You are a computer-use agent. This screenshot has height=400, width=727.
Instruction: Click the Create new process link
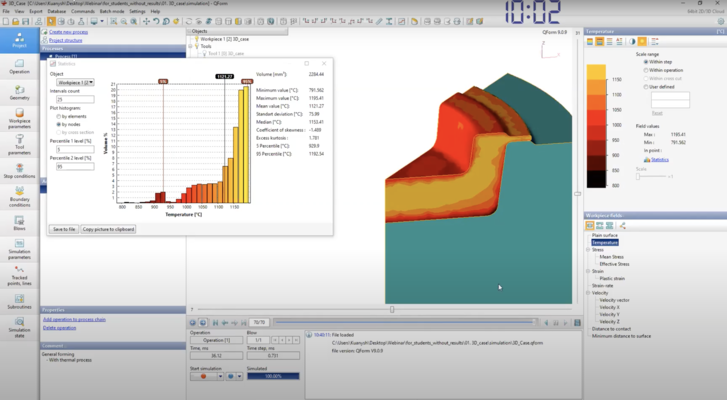[x=68, y=32]
